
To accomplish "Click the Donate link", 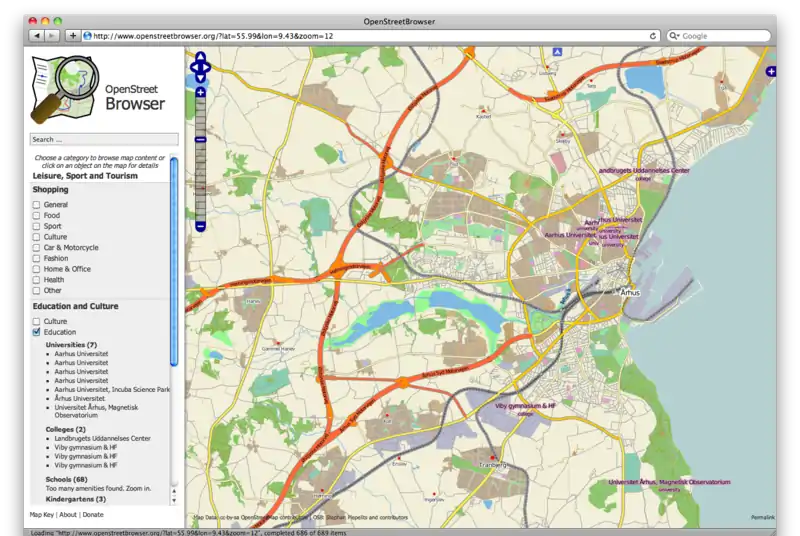I will [x=92, y=514].
